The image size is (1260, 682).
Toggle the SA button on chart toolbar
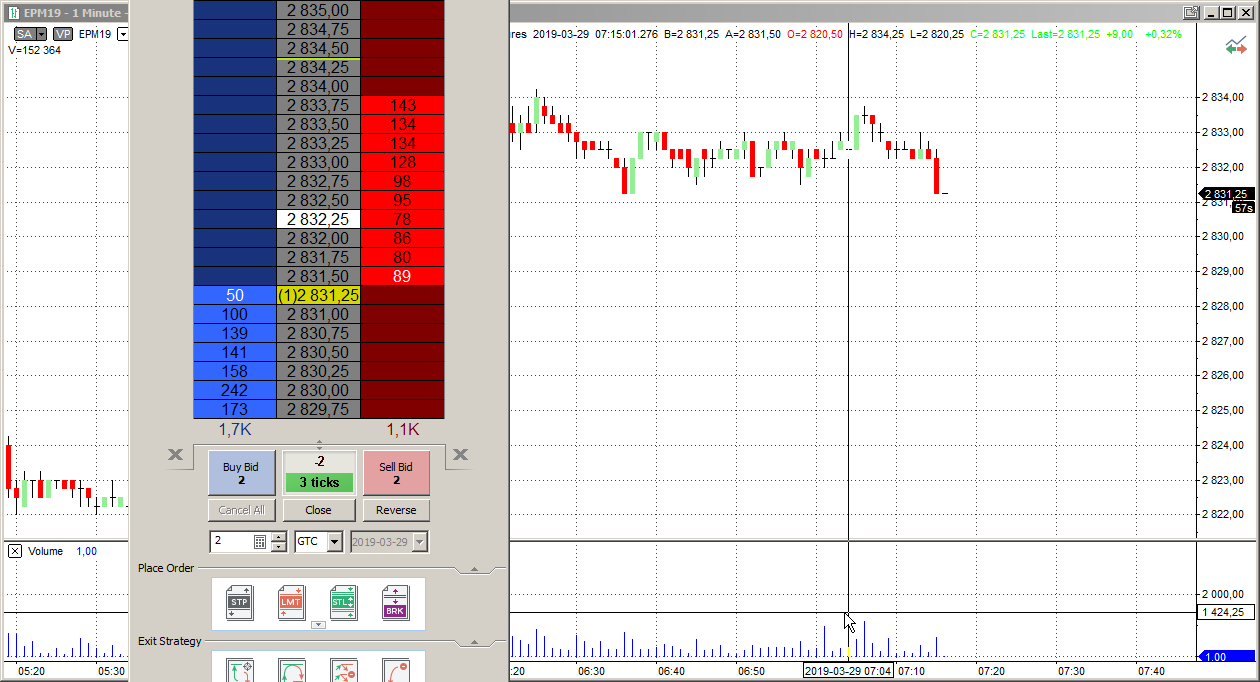(24, 34)
